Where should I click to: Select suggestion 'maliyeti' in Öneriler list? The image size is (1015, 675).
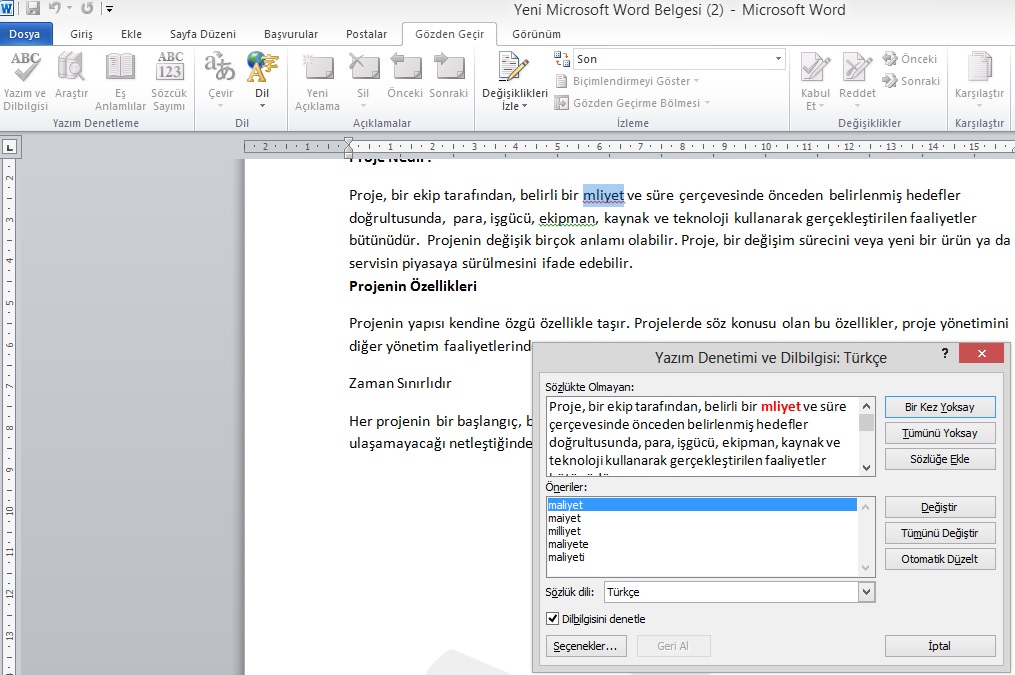coord(702,557)
